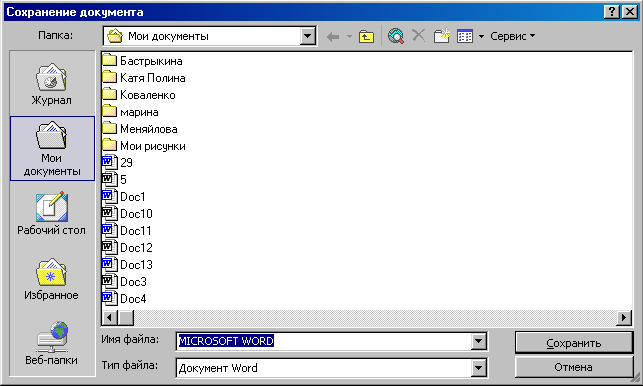Screen dimensions: 643x386
Task: Click the Word icon beside Doc1
Action: [109, 196]
